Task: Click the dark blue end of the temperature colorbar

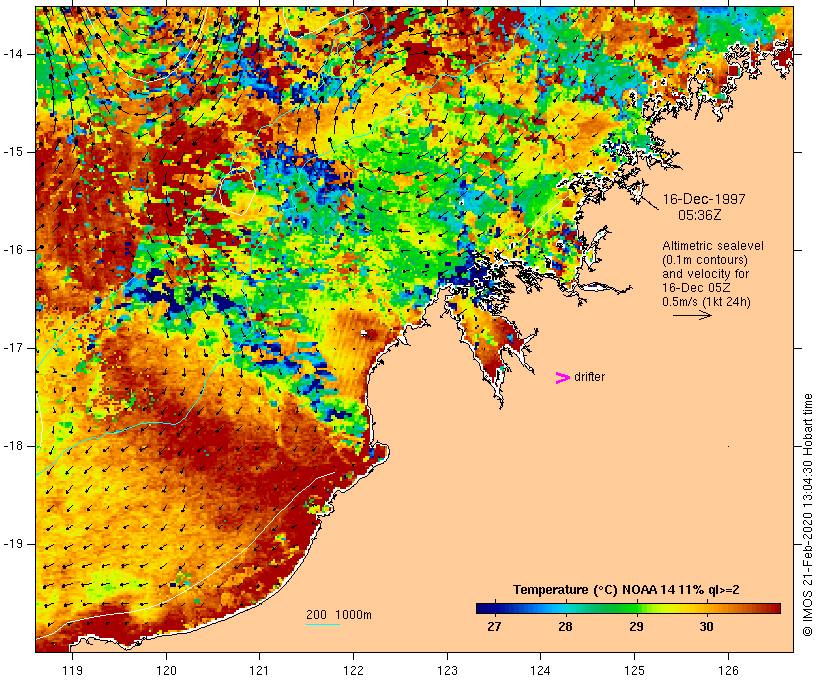Action: pyautogui.click(x=484, y=608)
